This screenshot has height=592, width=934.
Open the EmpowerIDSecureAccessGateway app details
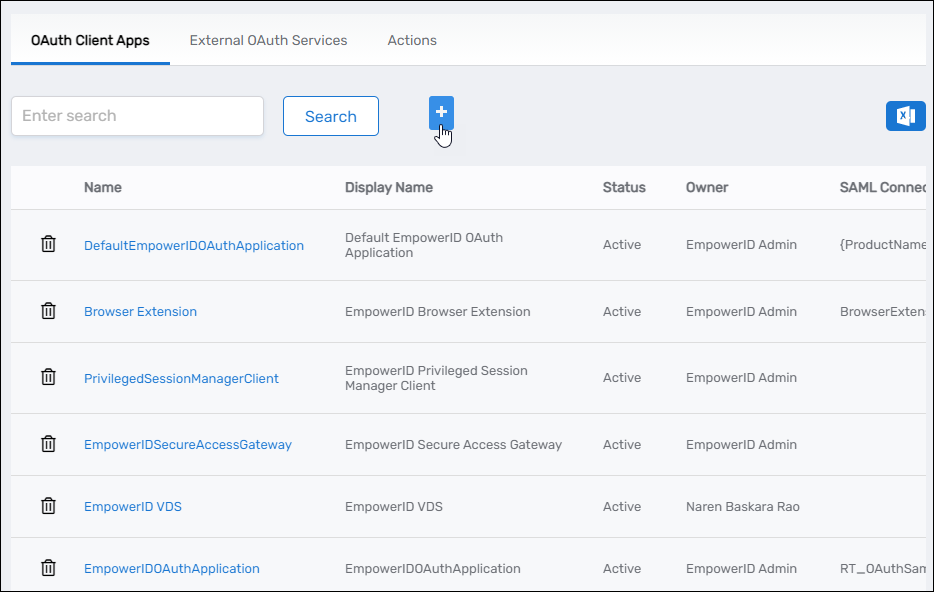click(x=188, y=444)
